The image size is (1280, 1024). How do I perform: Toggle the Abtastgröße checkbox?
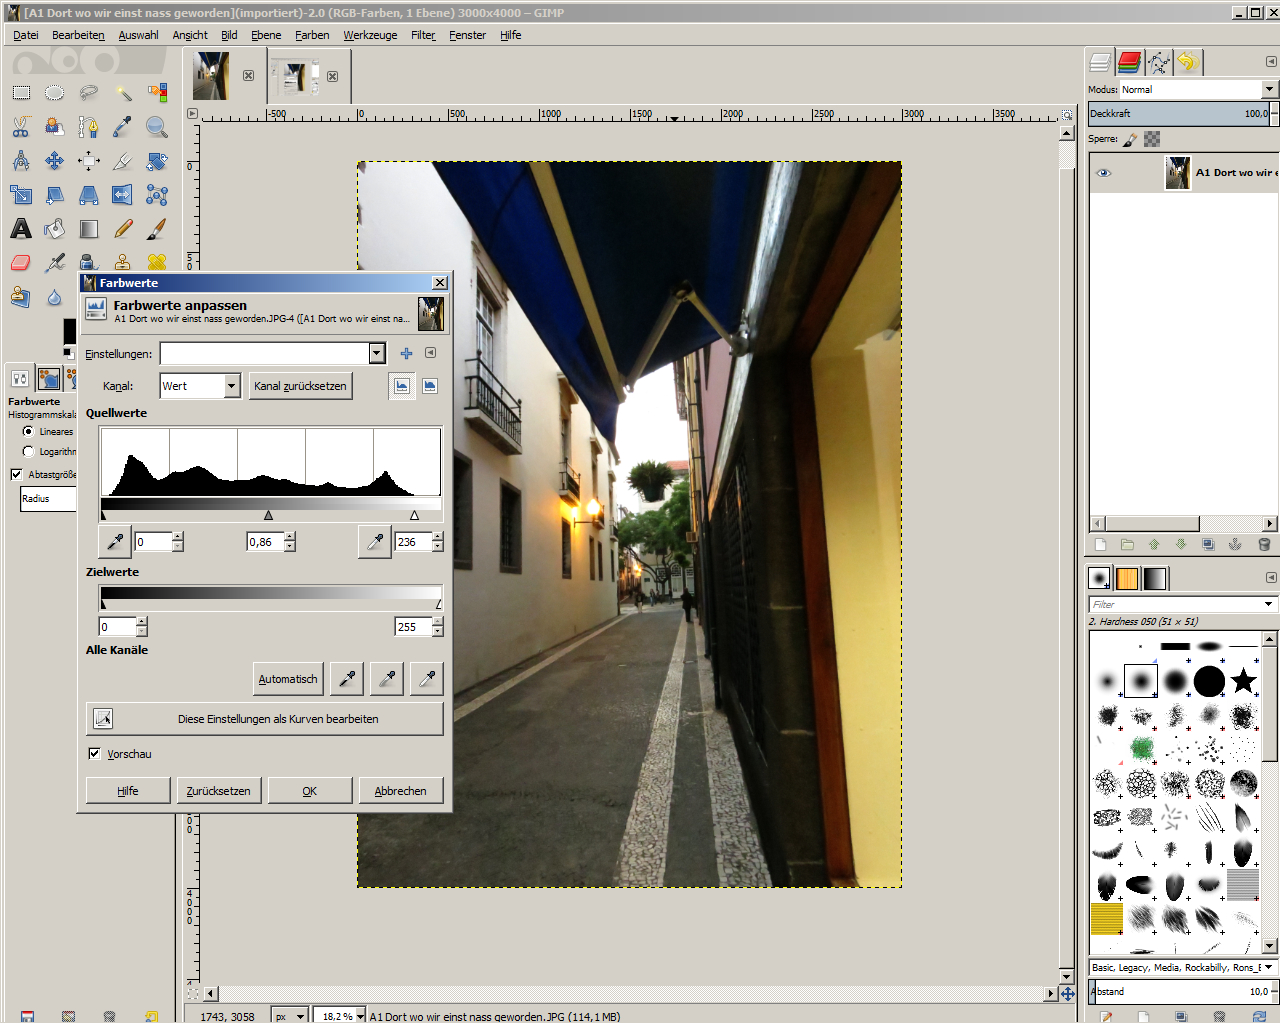(16, 474)
